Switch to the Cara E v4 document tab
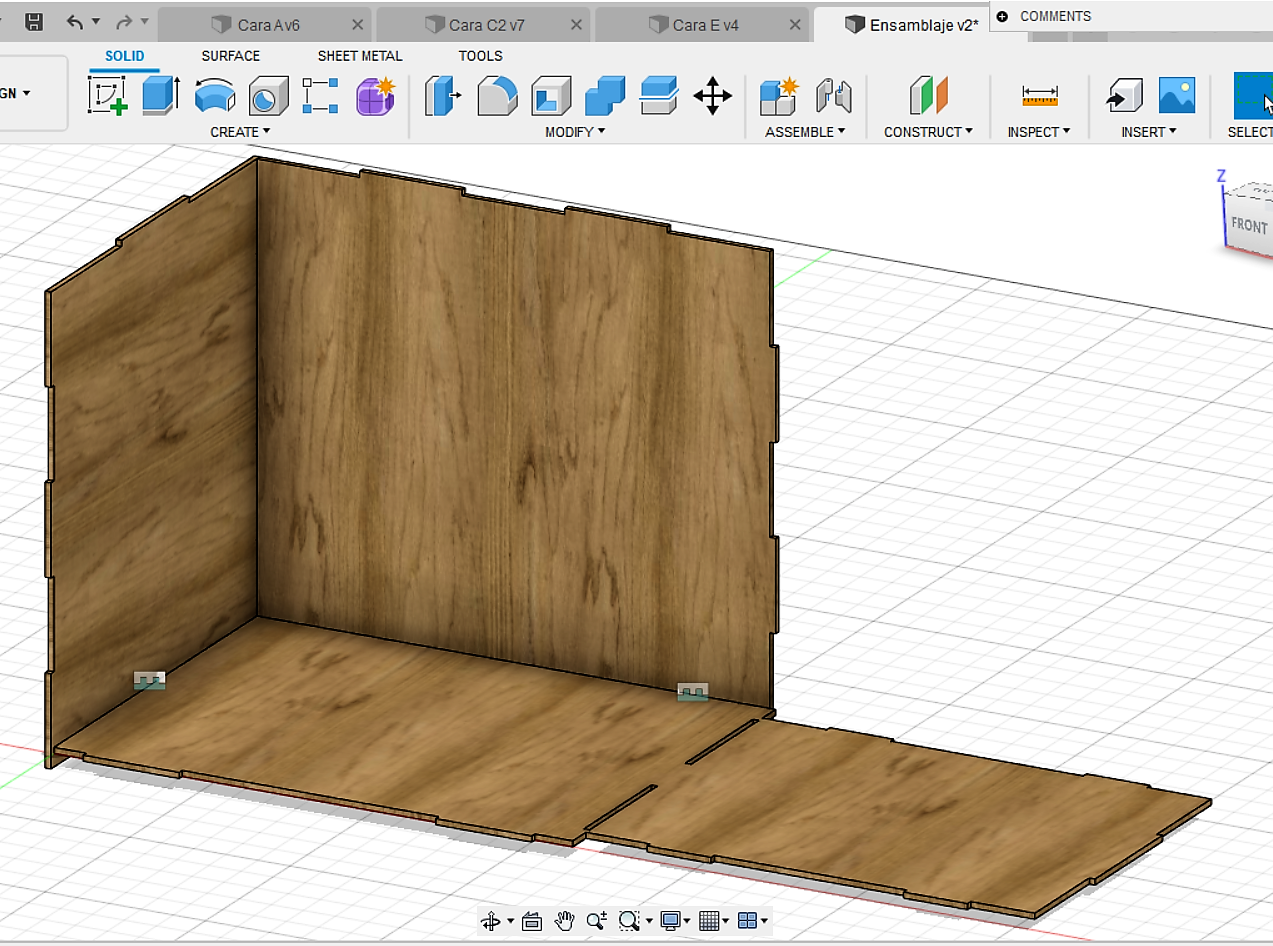The image size is (1273, 946). [701, 25]
